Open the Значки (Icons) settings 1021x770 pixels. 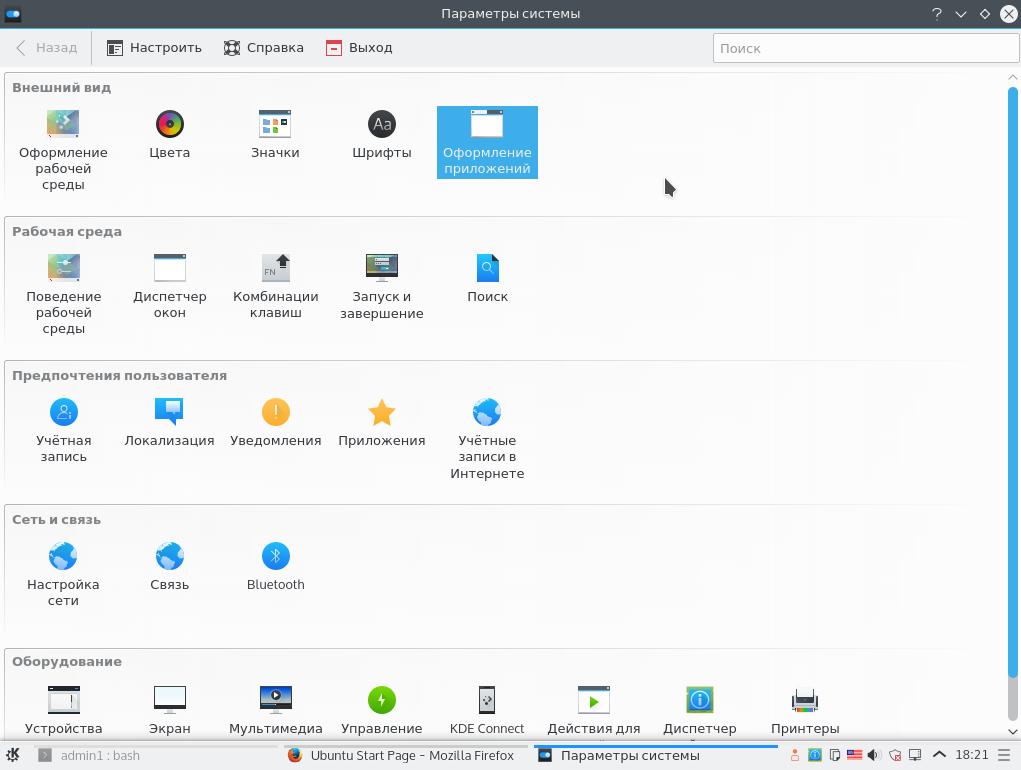(x=275, y=135)
